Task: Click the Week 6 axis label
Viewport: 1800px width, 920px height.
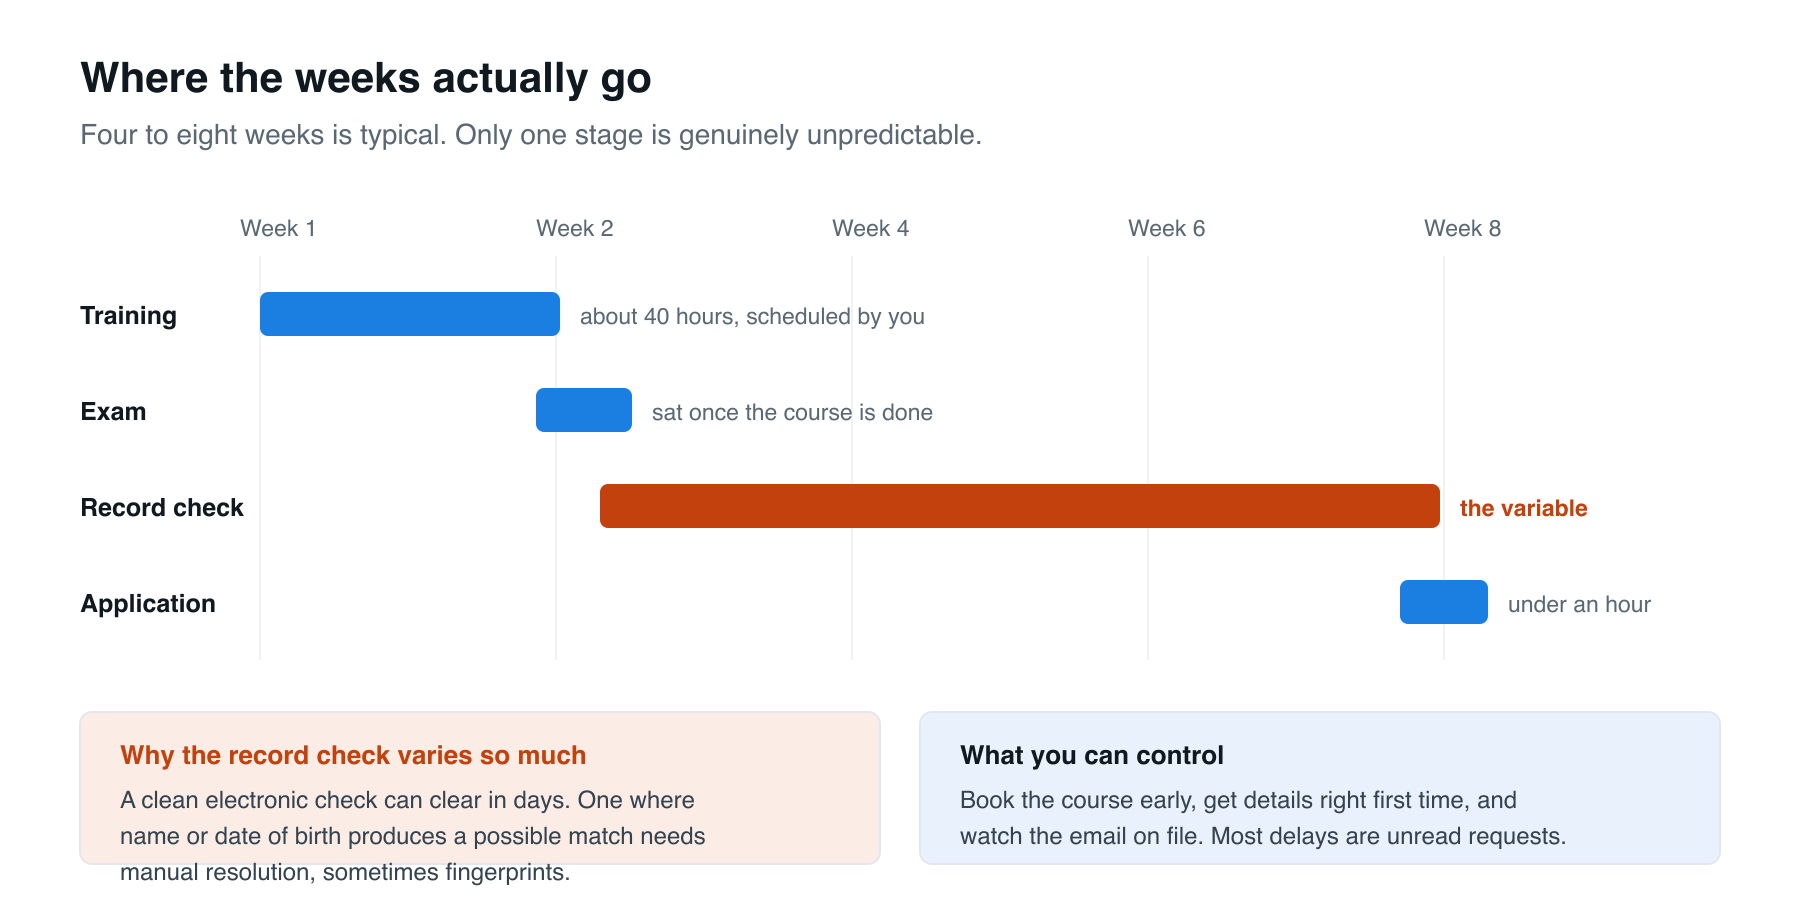Action: [1167, 228]
